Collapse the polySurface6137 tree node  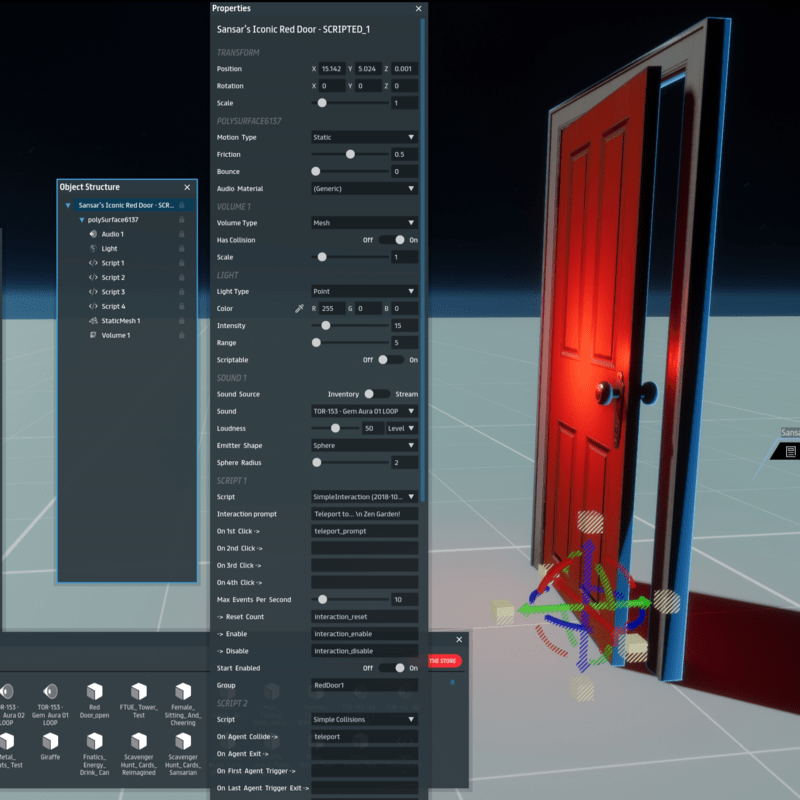(x=81, y=219)
